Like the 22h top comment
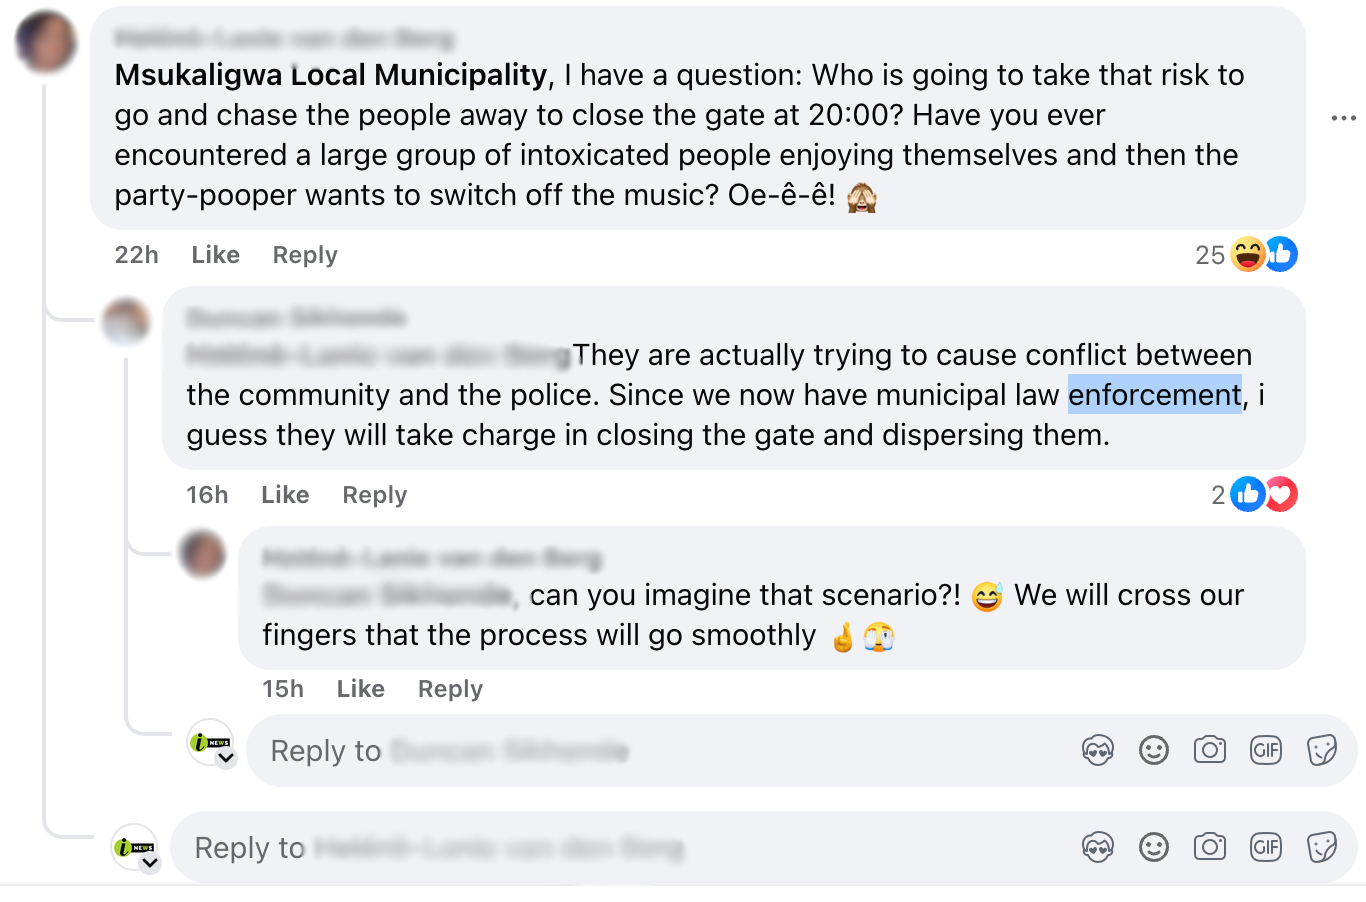This screenshot has width=1366, height=902. coord(215,255)
